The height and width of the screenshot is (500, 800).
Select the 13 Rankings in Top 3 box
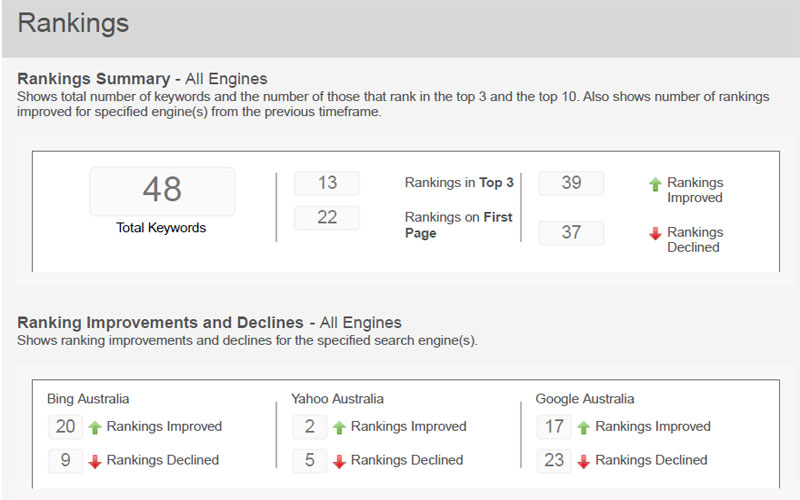point(327,183)
